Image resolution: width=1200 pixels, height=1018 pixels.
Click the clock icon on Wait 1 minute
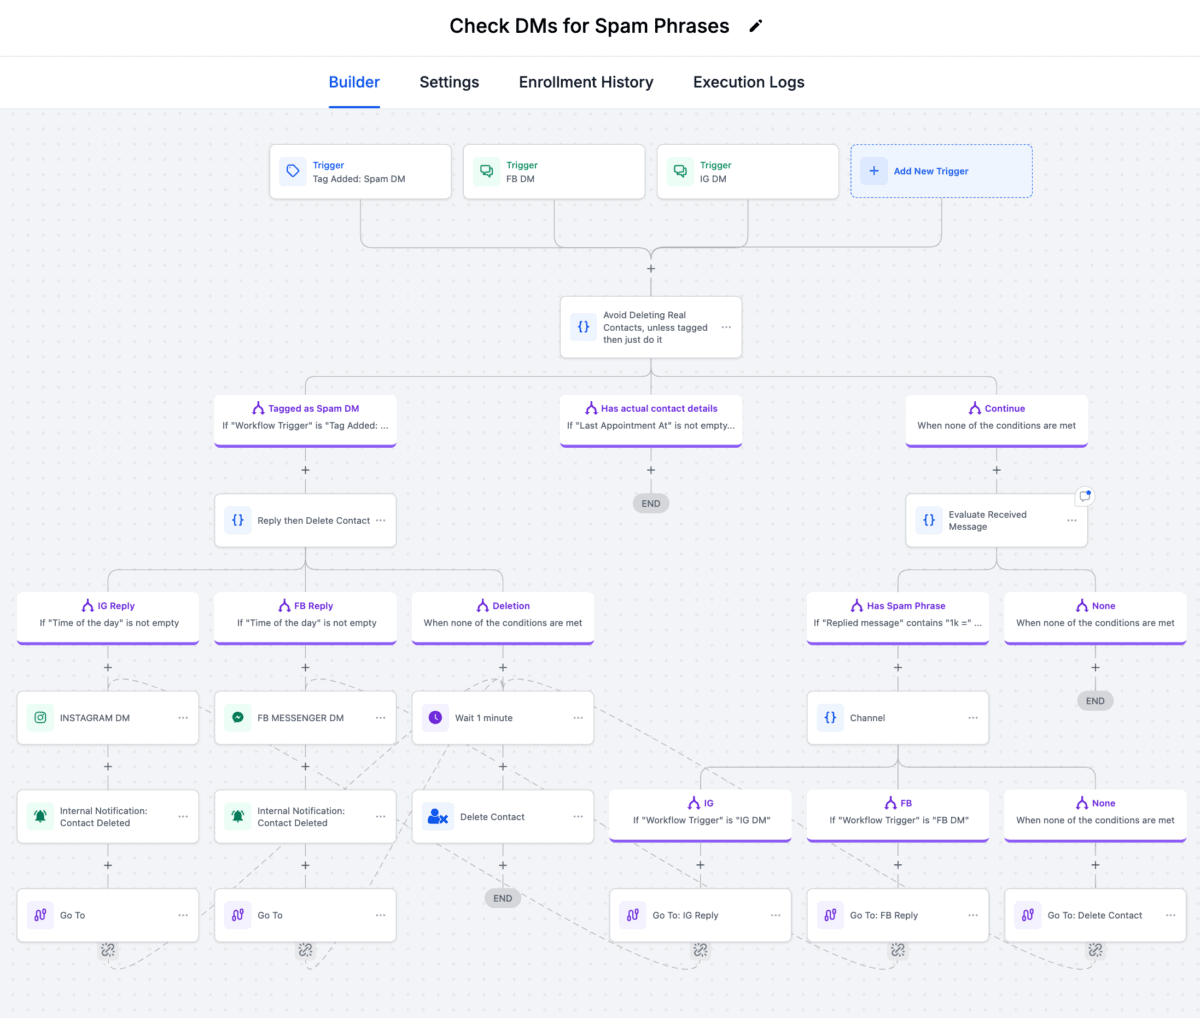click(x=435, y=718)
